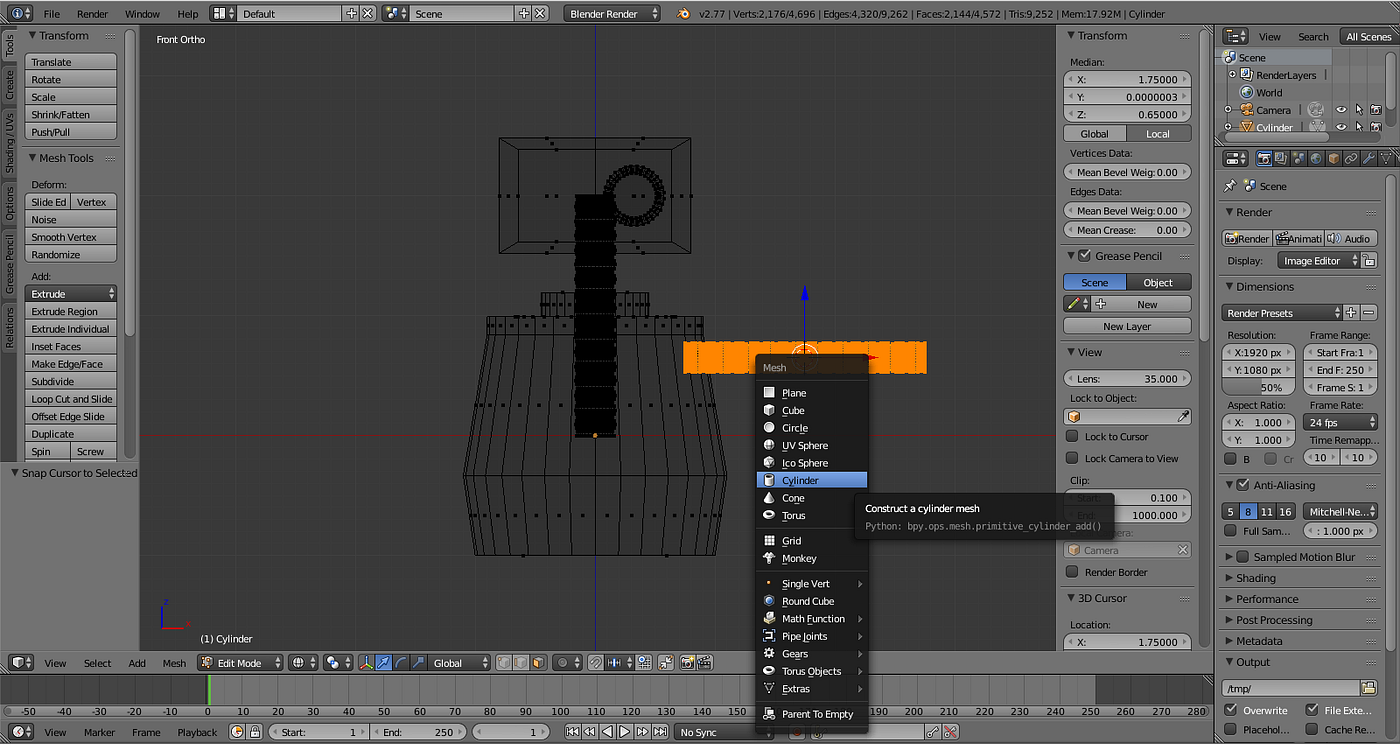Open the Extrude dropdown in Mesh Tools
Viewport: 1400px width, 744px height.
point(71,294)
